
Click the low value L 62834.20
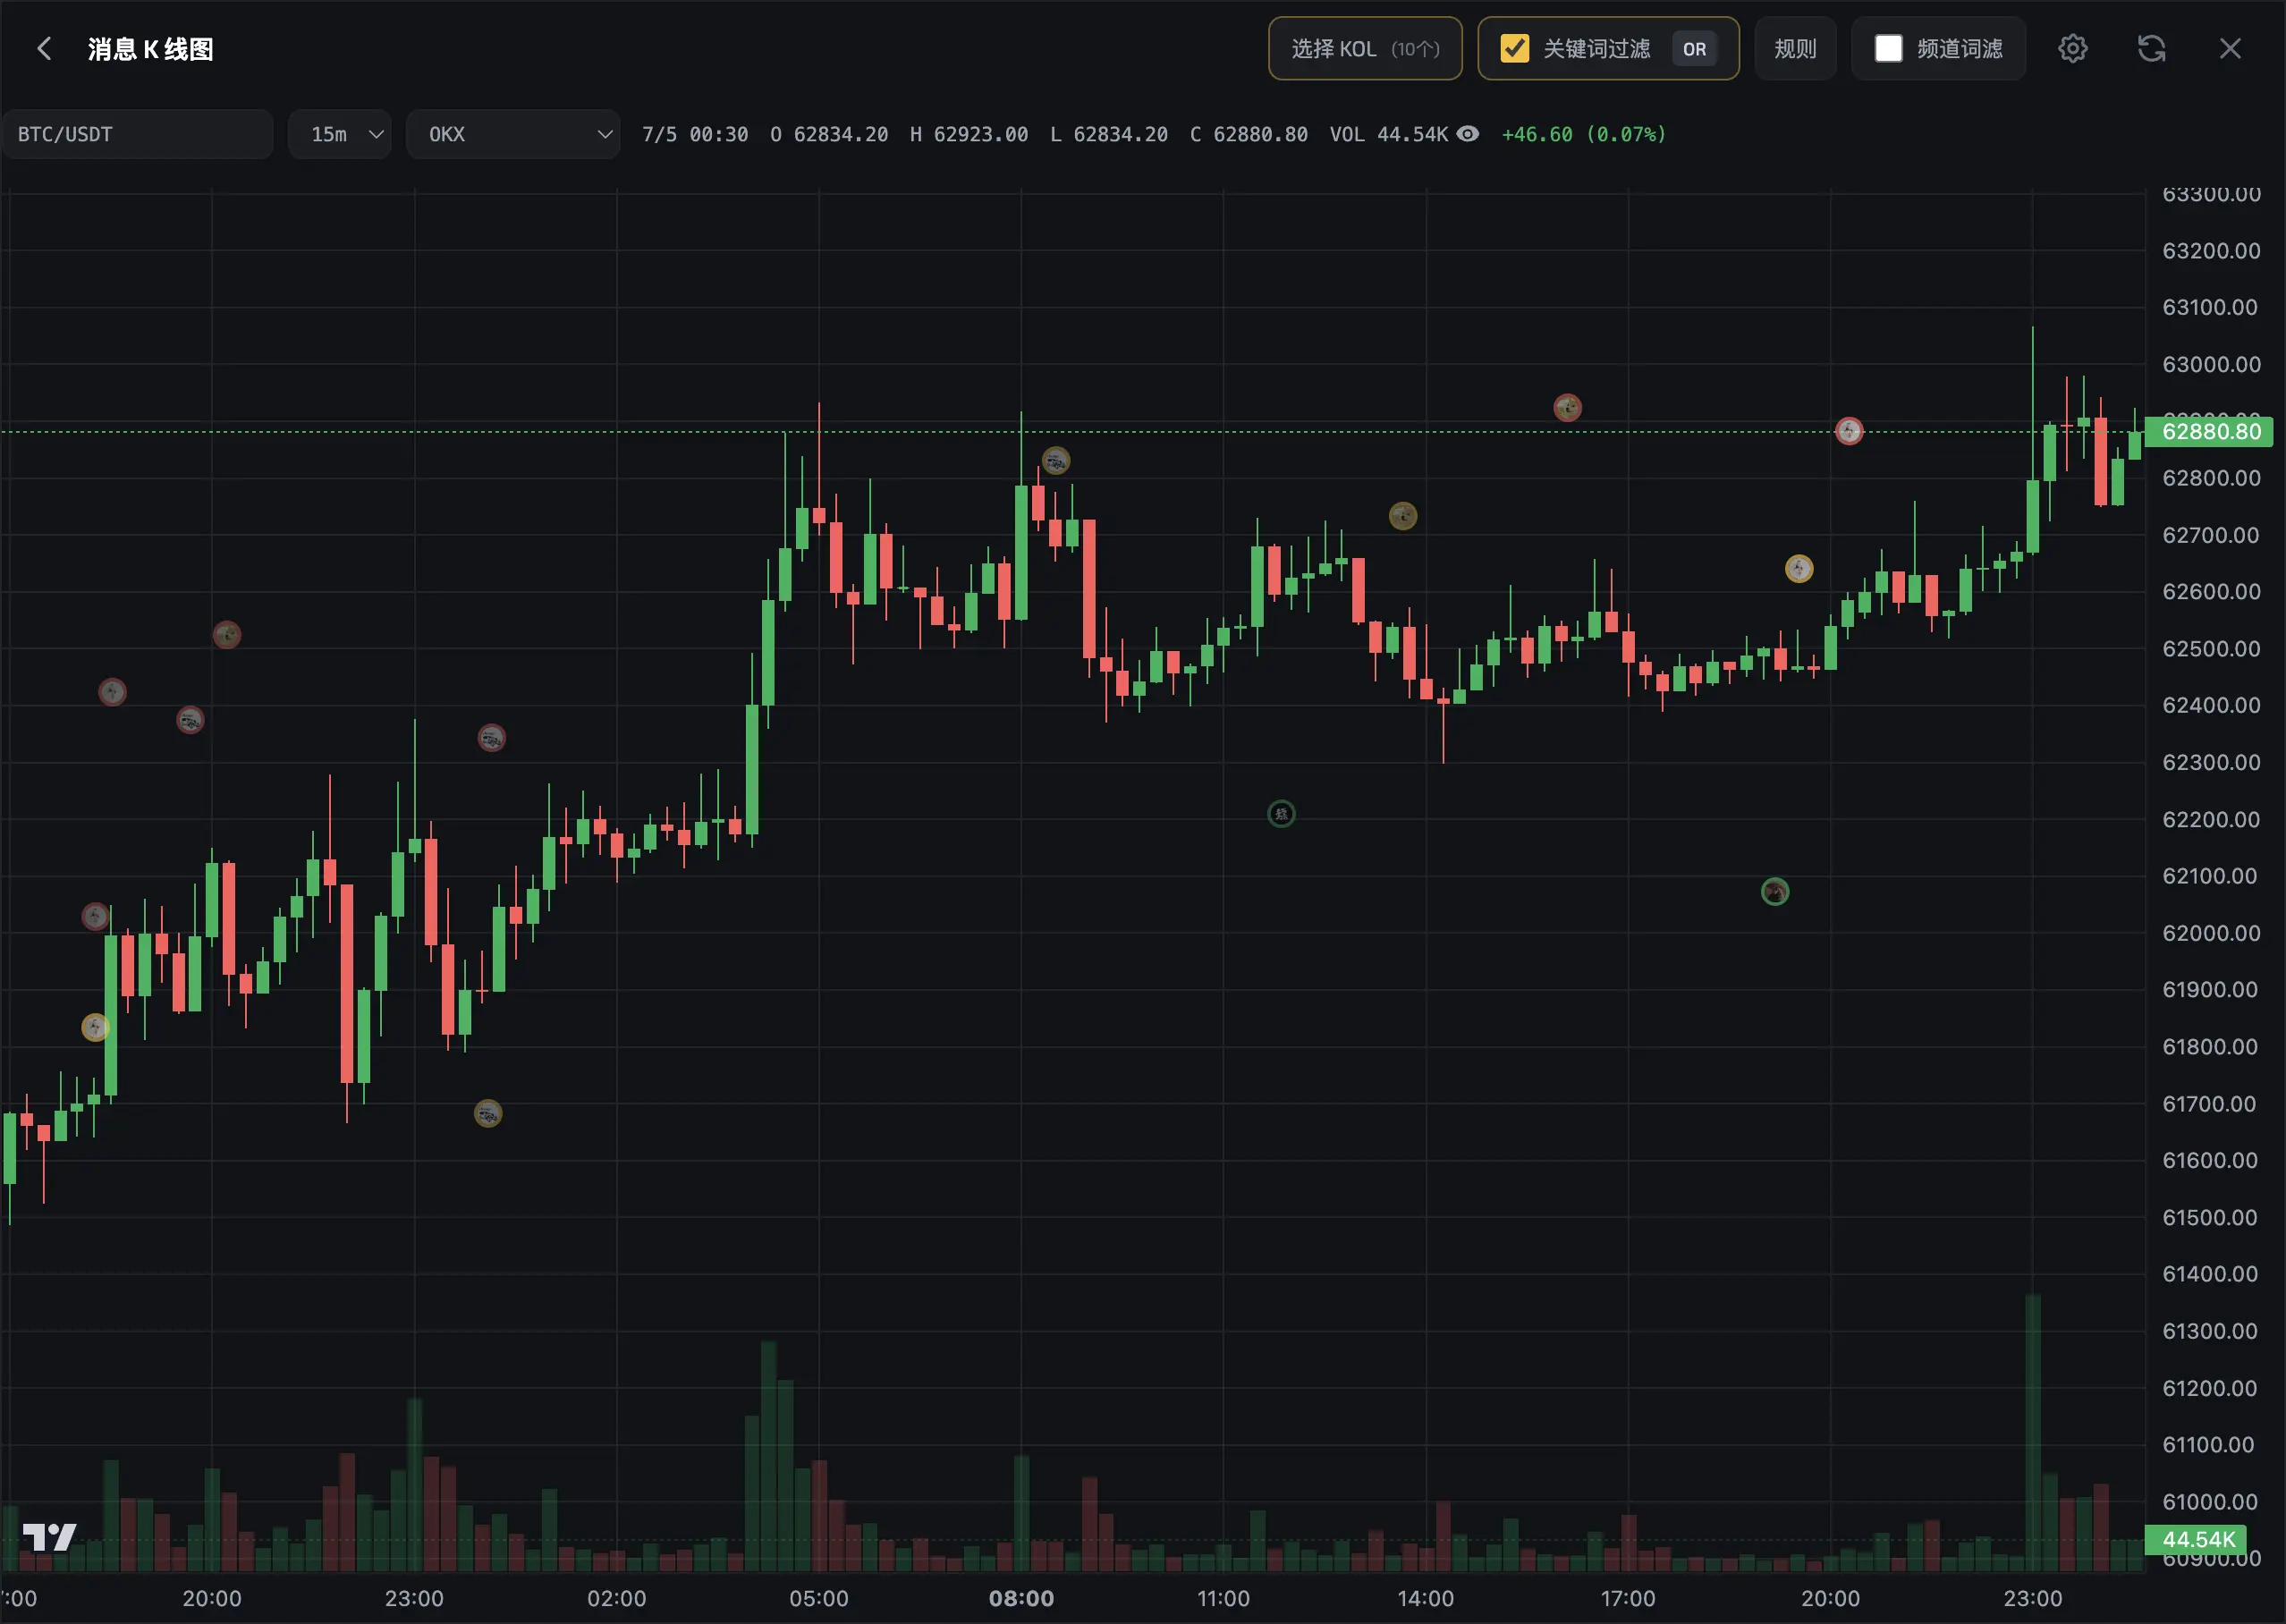click(x=1109, y=134)
